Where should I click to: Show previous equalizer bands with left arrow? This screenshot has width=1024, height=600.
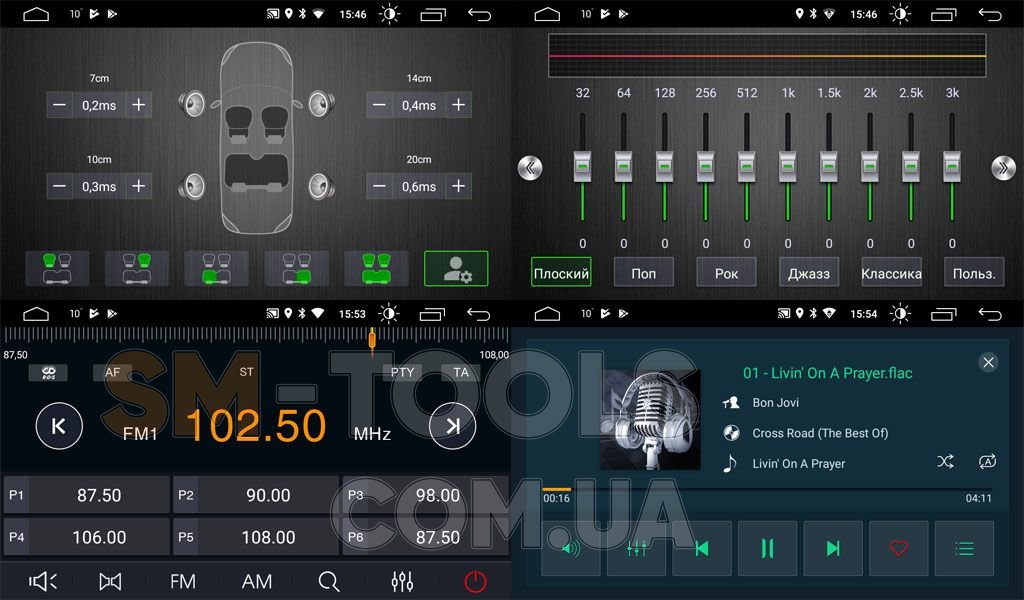click(x=530, y=168)
